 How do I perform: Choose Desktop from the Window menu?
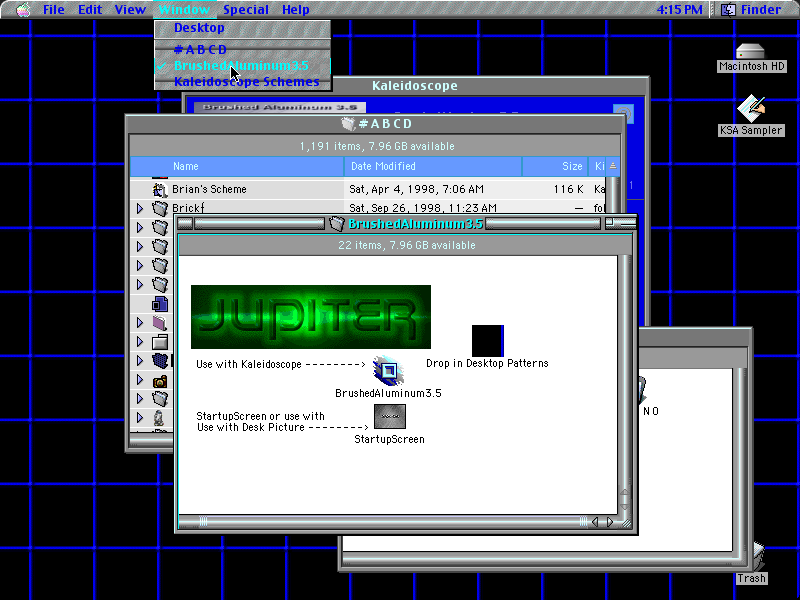pyautogui.click(x=243, y=28)
